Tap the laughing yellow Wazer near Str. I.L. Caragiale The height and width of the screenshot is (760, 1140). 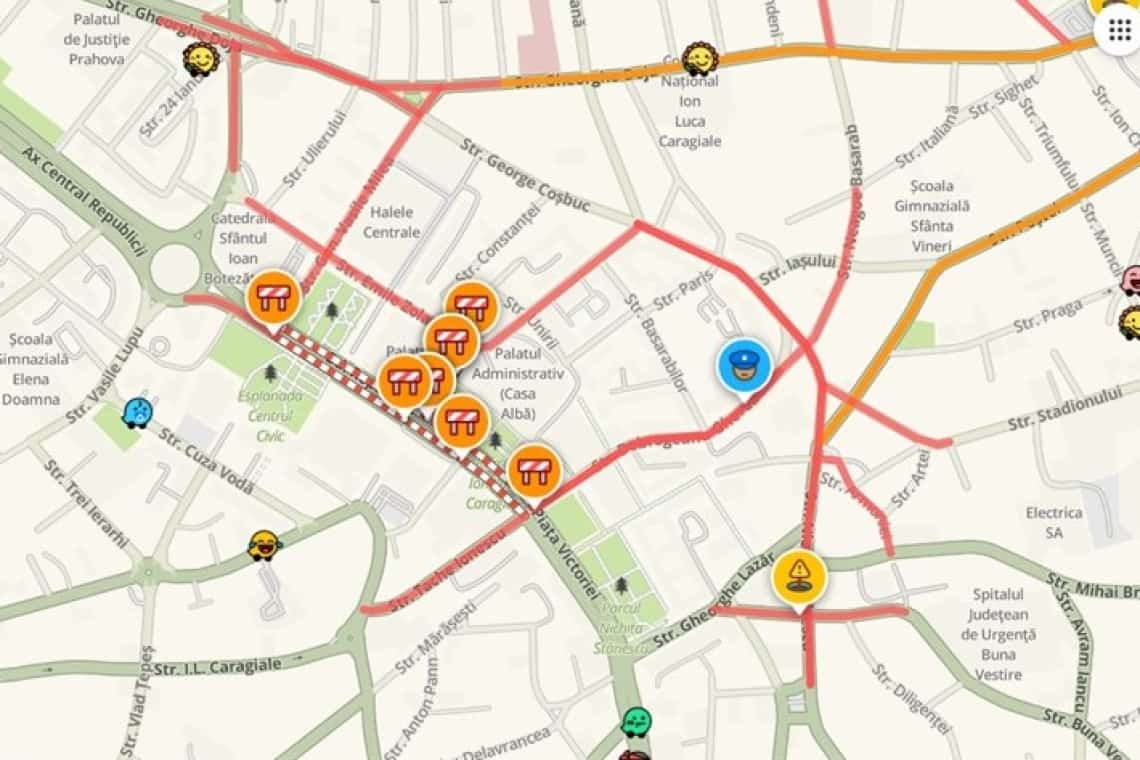coord(263,545)
